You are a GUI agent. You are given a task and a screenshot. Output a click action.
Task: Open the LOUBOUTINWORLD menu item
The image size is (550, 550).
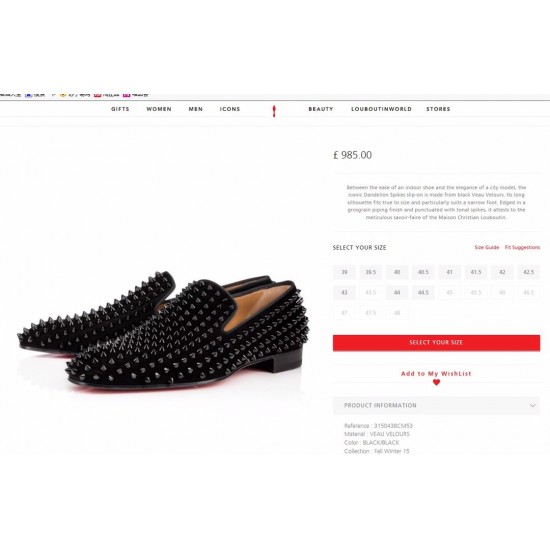click(x=381, y=109)
